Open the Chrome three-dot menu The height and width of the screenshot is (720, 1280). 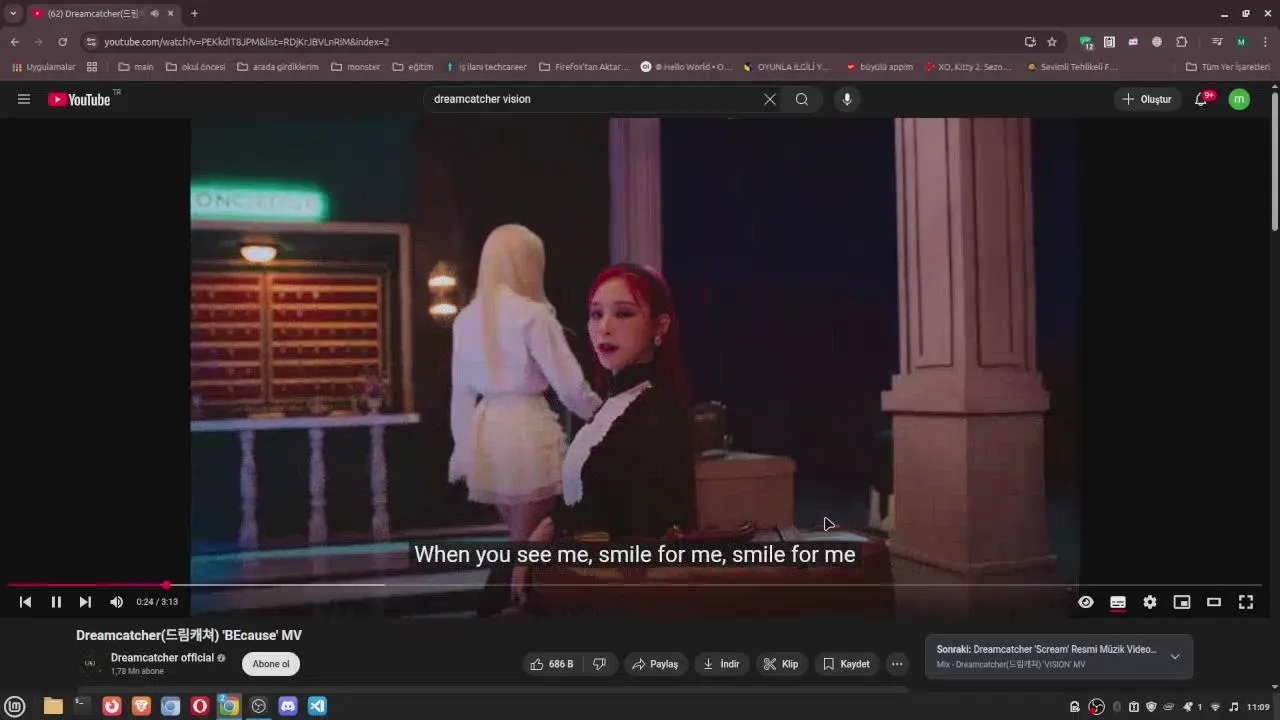pyautogui.click(x=1264, y=42)
